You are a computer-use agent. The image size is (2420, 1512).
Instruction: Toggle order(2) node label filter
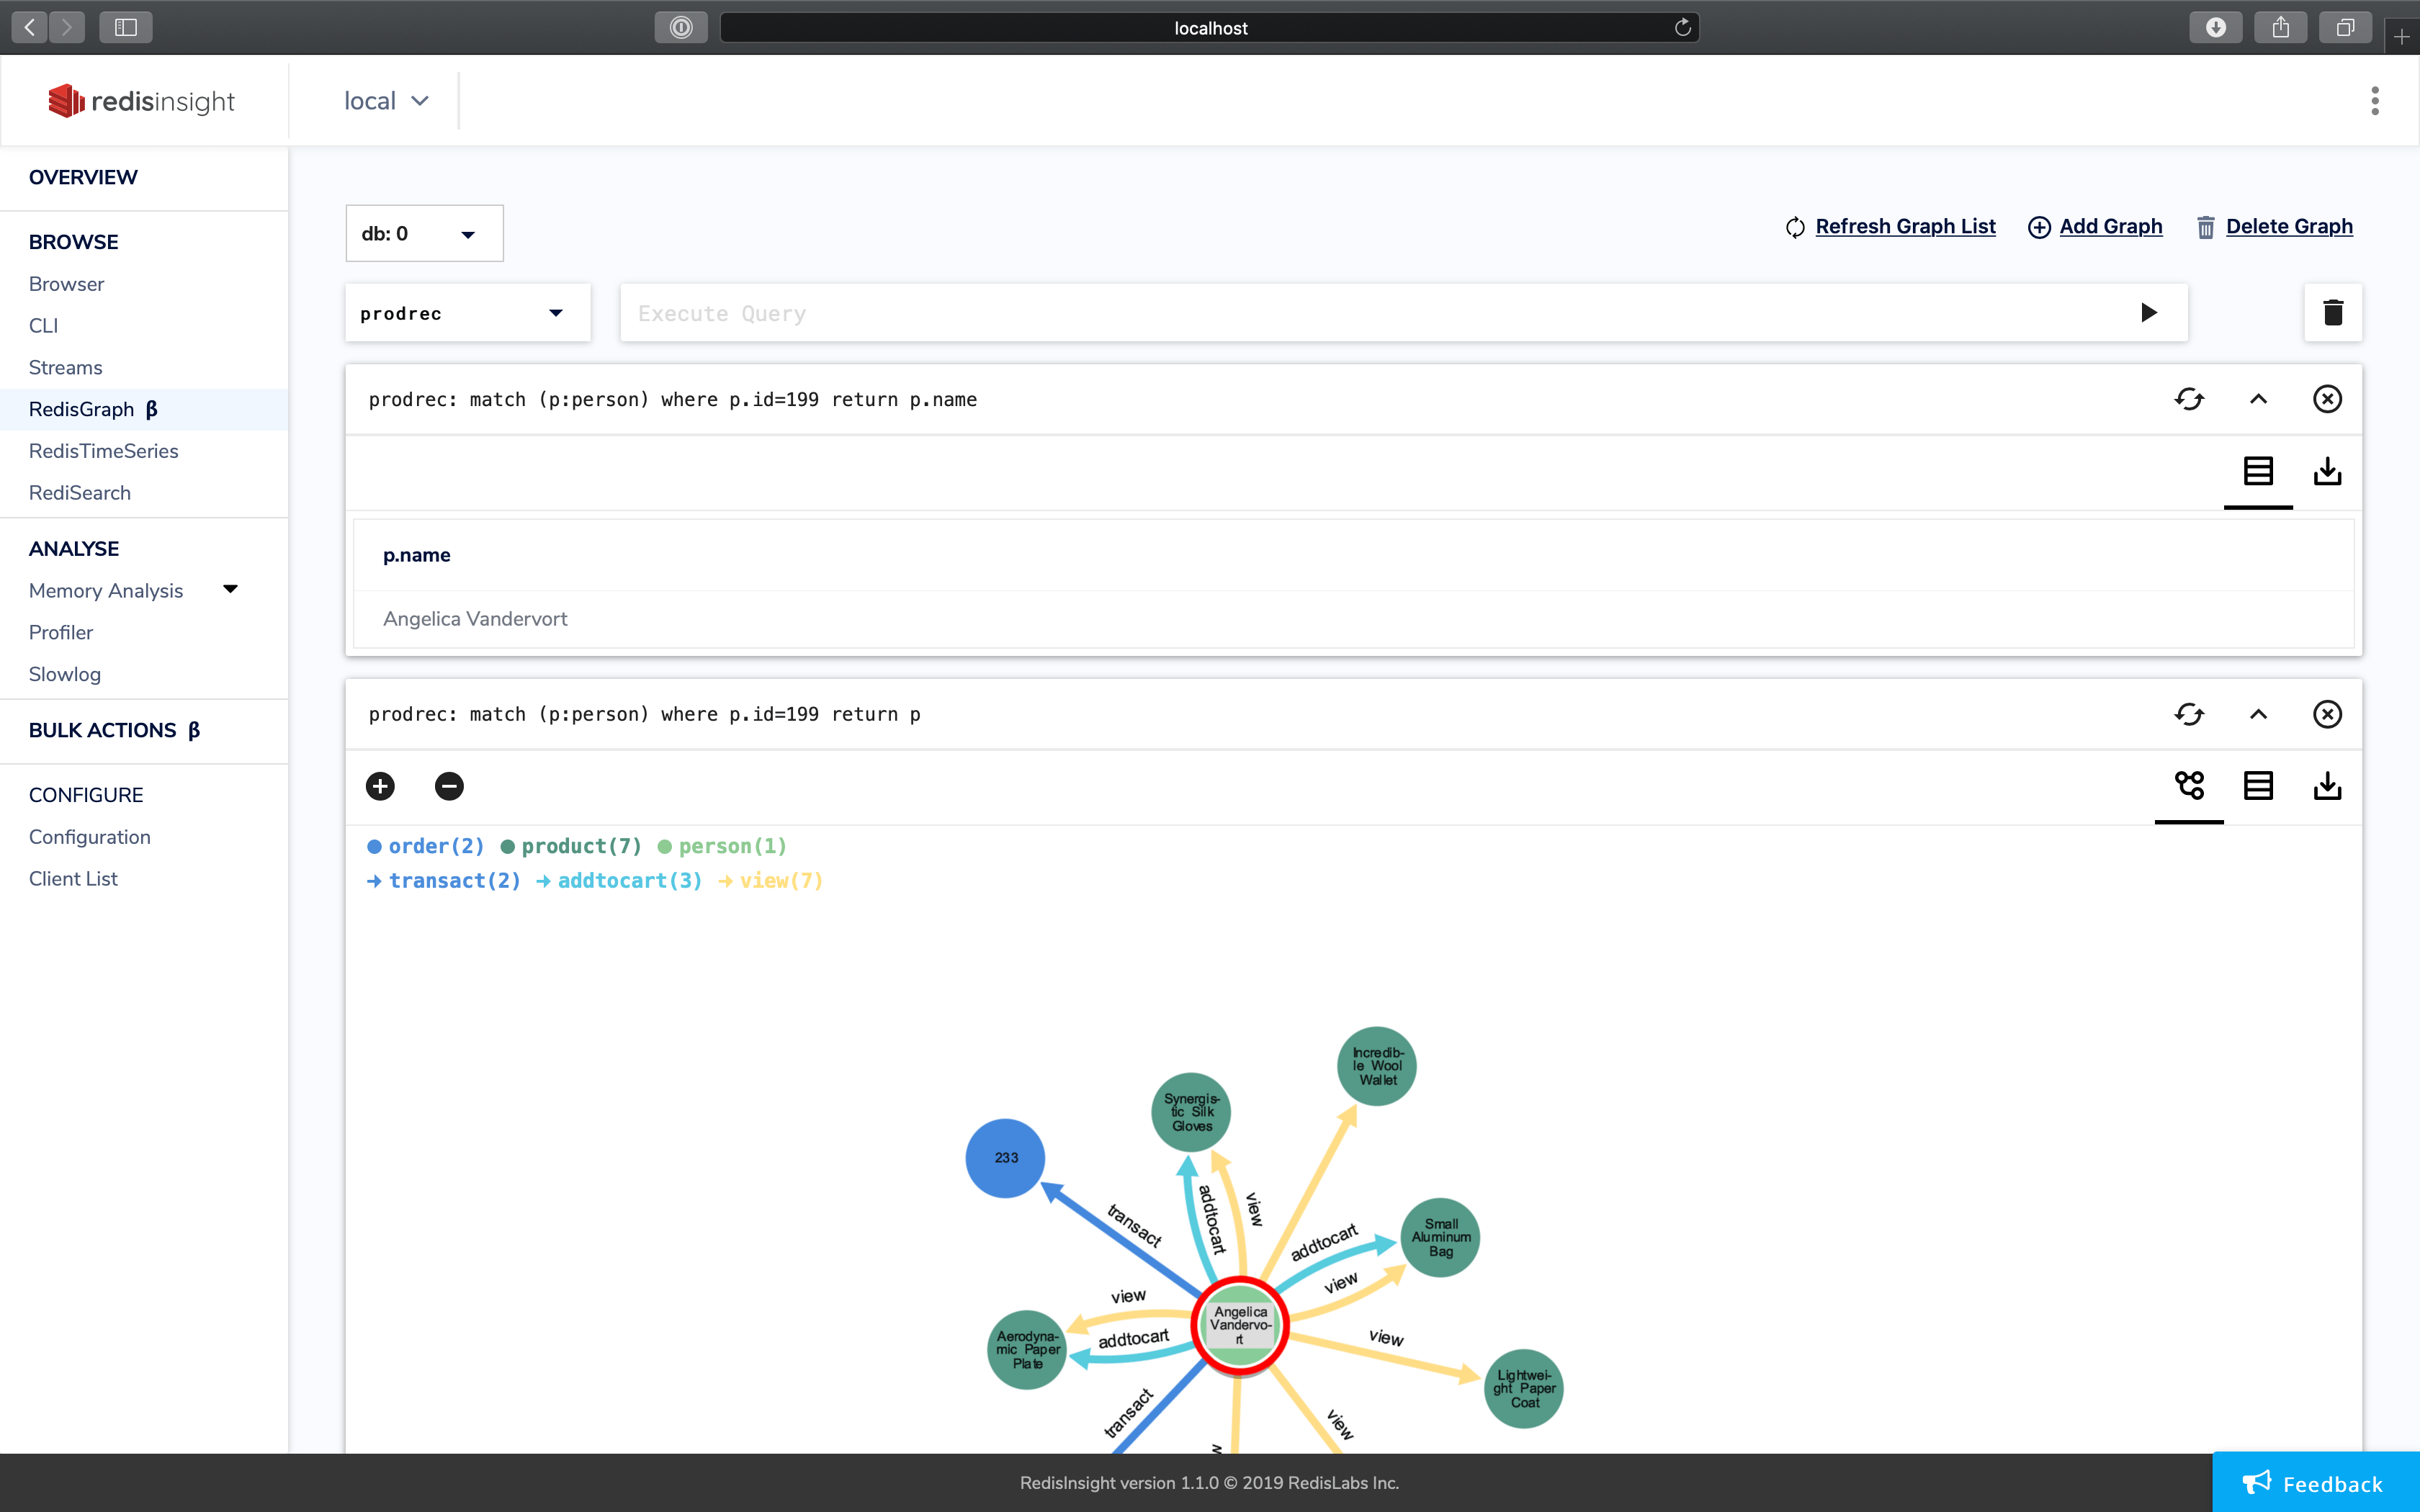[426, 846]
